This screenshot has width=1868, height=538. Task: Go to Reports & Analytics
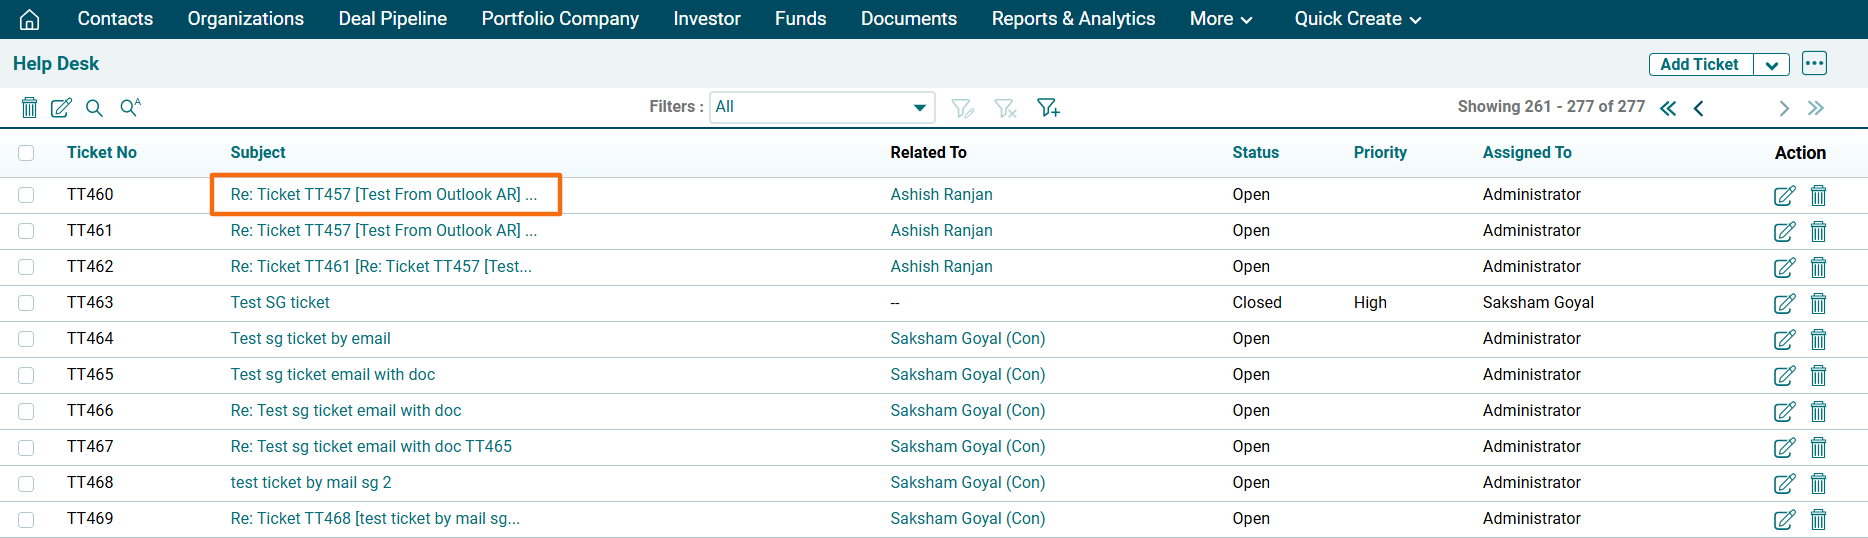tap(1073, 19)
